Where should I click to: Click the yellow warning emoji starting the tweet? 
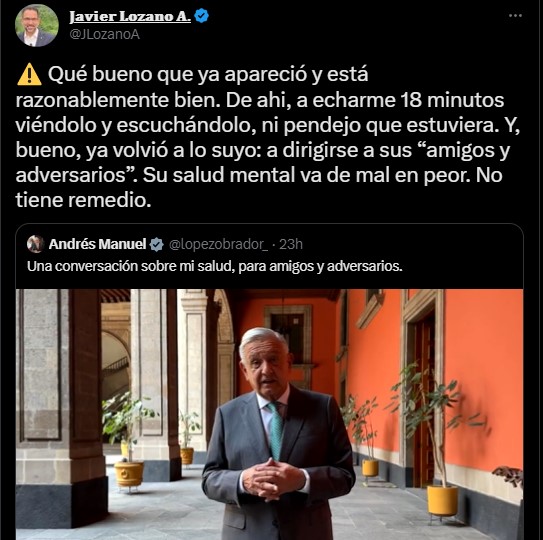pos(29,74)
